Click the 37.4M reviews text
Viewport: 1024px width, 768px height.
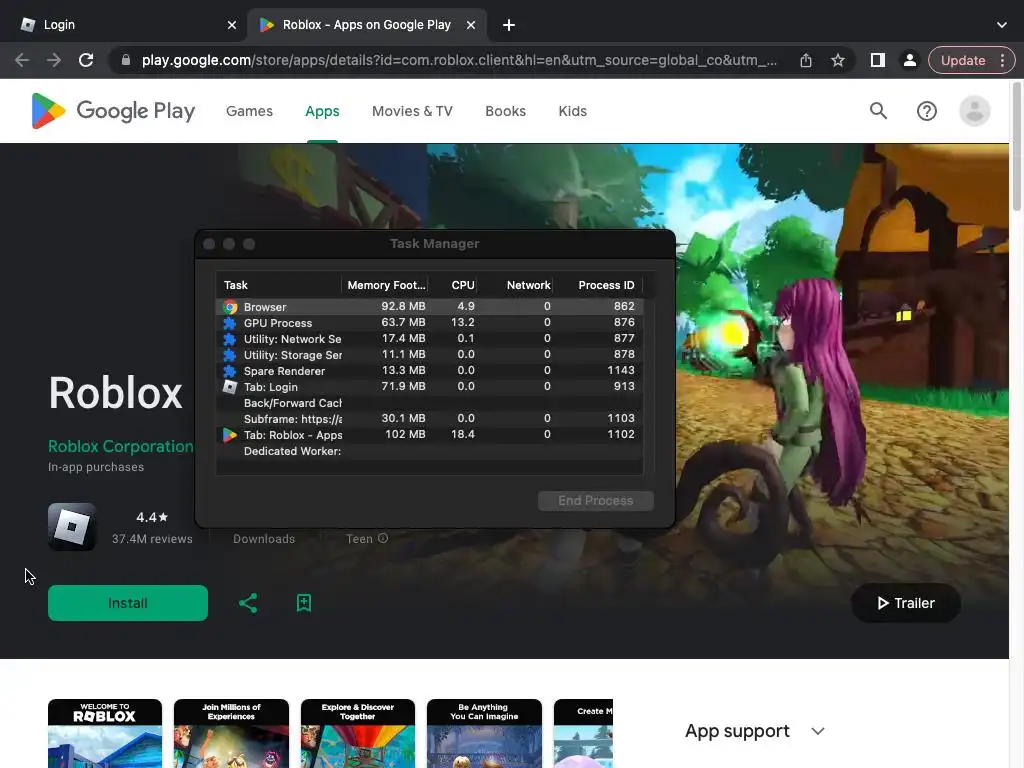(152, 539)
